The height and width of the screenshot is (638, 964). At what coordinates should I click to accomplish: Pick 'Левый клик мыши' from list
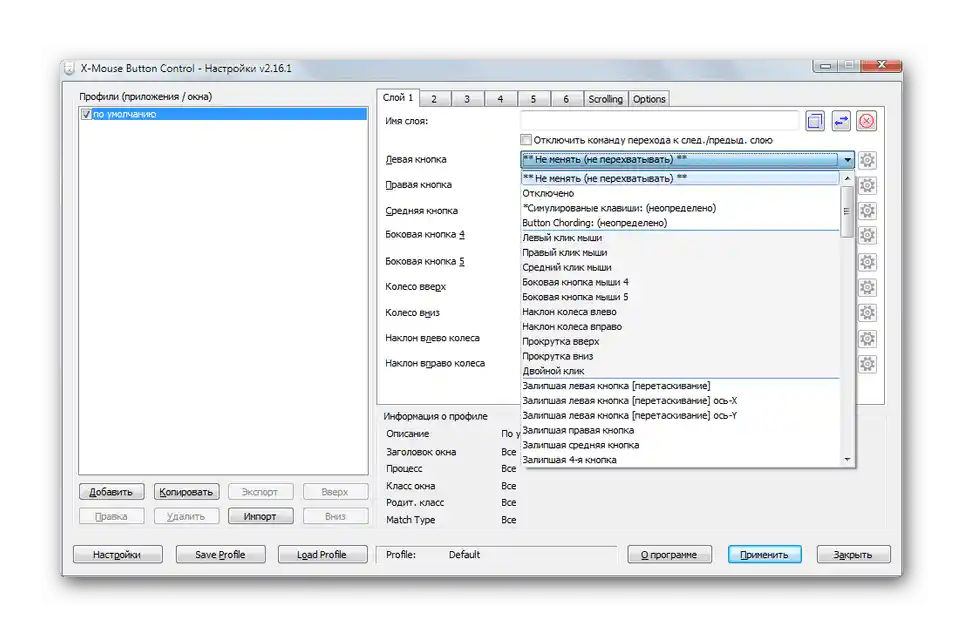pos(680,238)
